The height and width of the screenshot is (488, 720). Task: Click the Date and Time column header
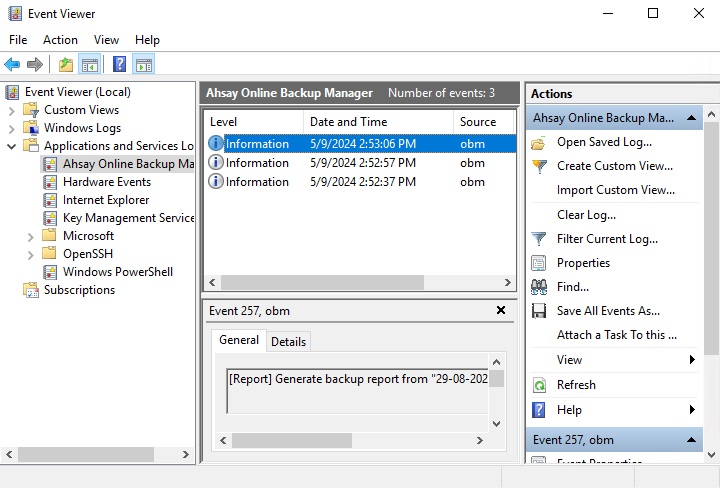[378, 122]
